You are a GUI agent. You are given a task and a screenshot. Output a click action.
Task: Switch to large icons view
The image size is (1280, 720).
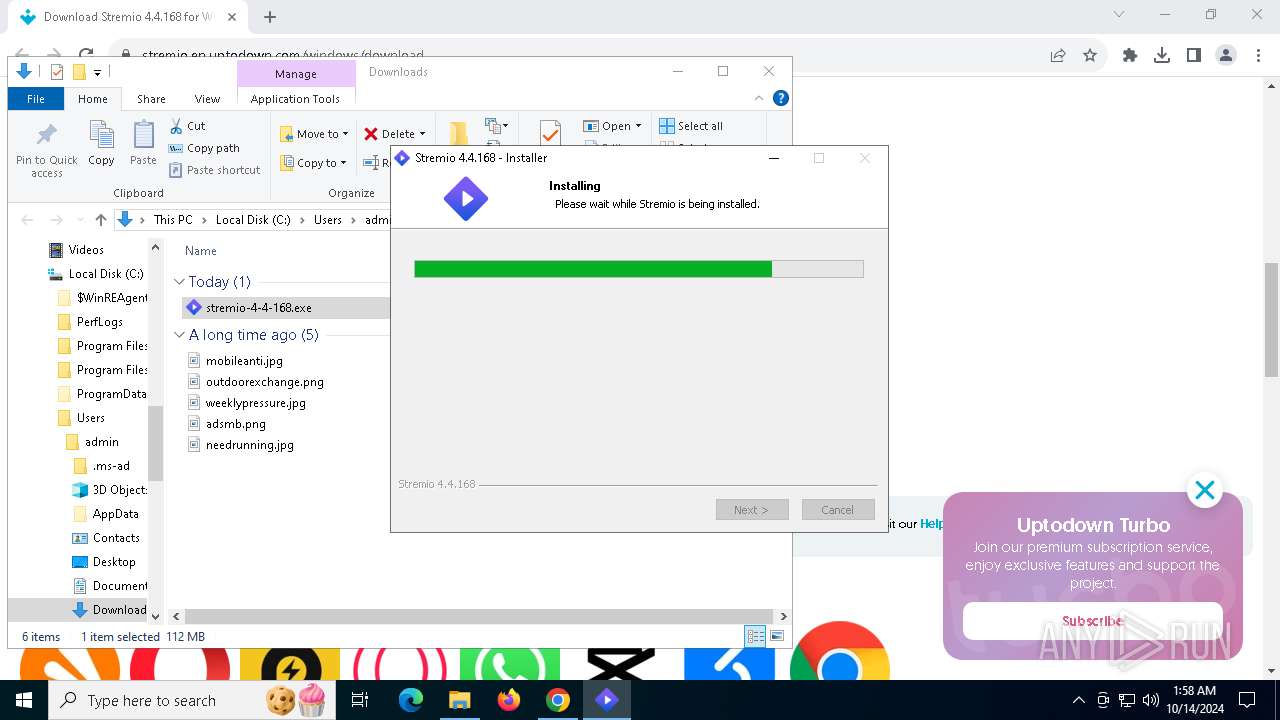click(x=776, y=636)
